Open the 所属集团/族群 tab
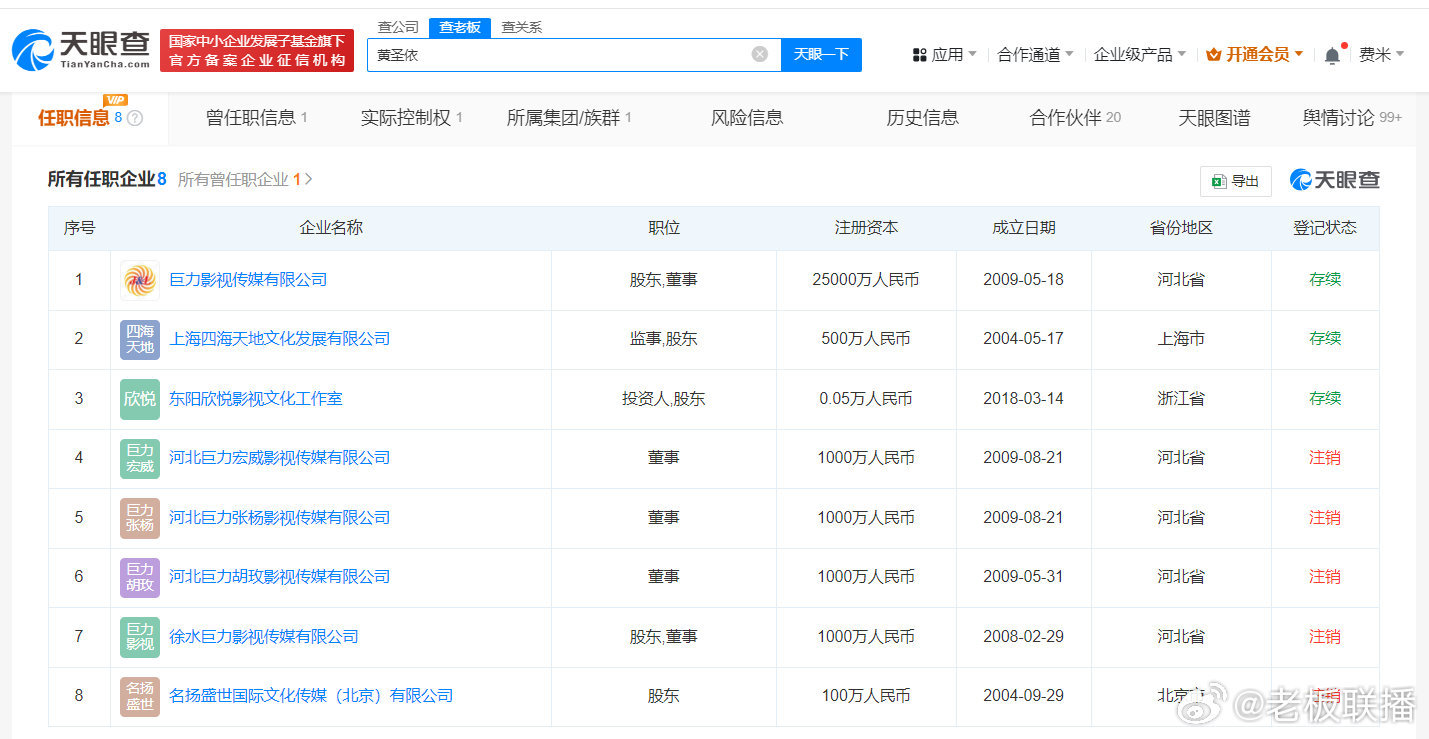Viewport: 1429px width, 739px height. pos(569,118)
